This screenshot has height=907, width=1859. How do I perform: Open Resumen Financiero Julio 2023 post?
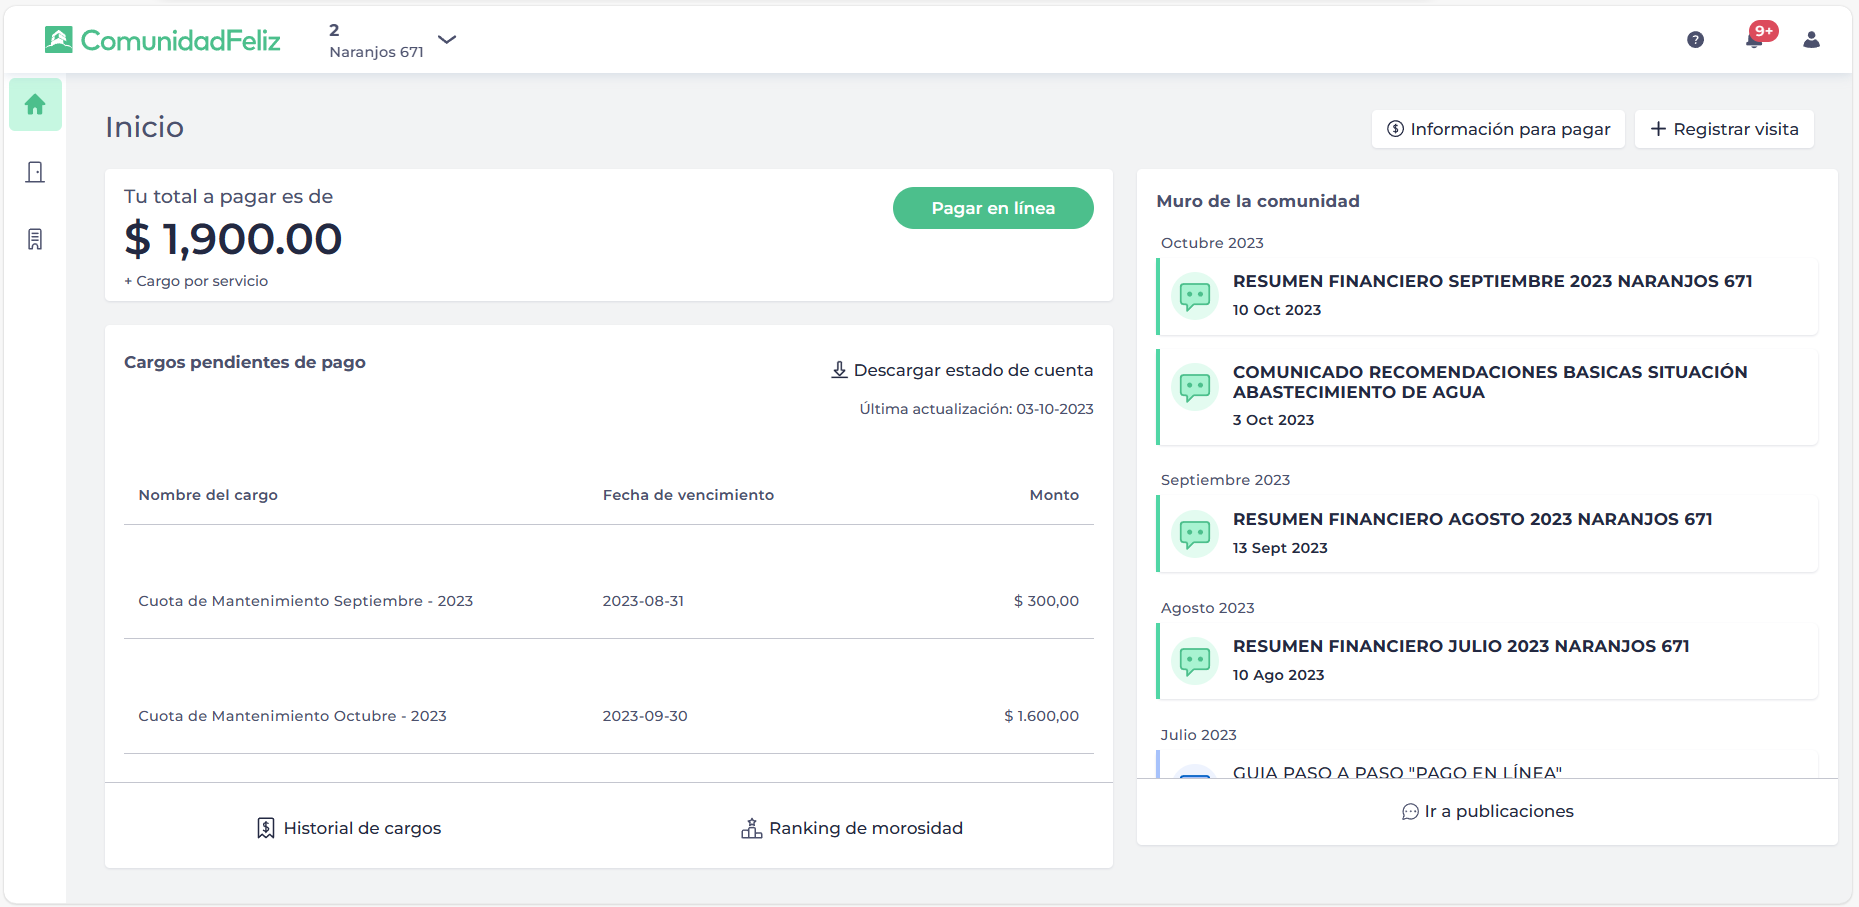1460,646
